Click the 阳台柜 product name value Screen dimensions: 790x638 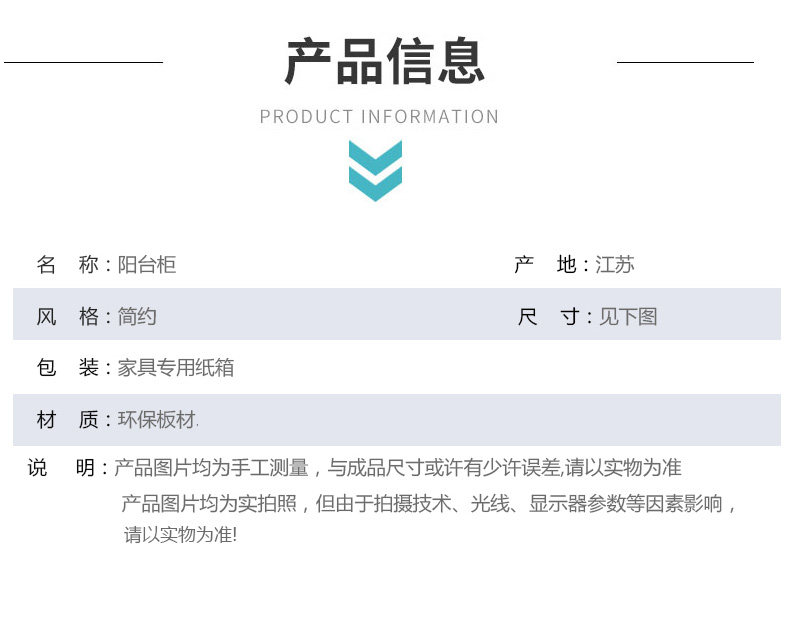point(147,264)
